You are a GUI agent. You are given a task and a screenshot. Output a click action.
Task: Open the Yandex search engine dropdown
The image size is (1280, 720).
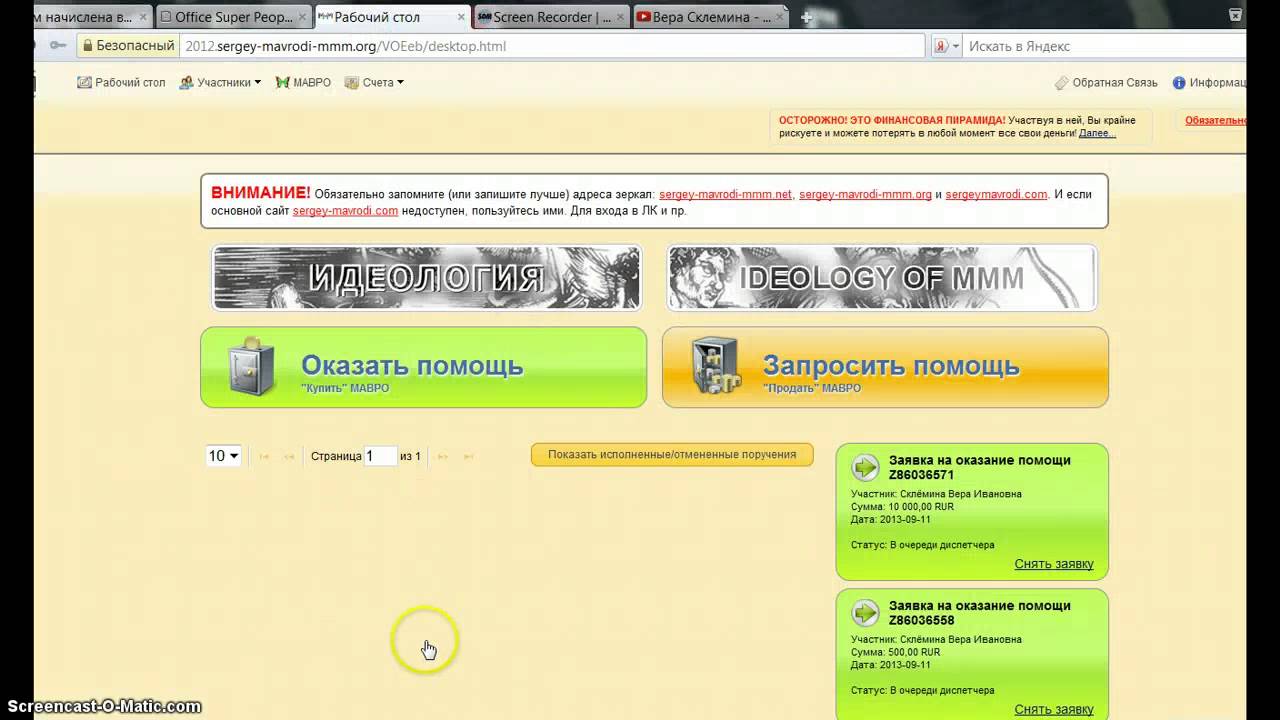[x=946, y=46]
